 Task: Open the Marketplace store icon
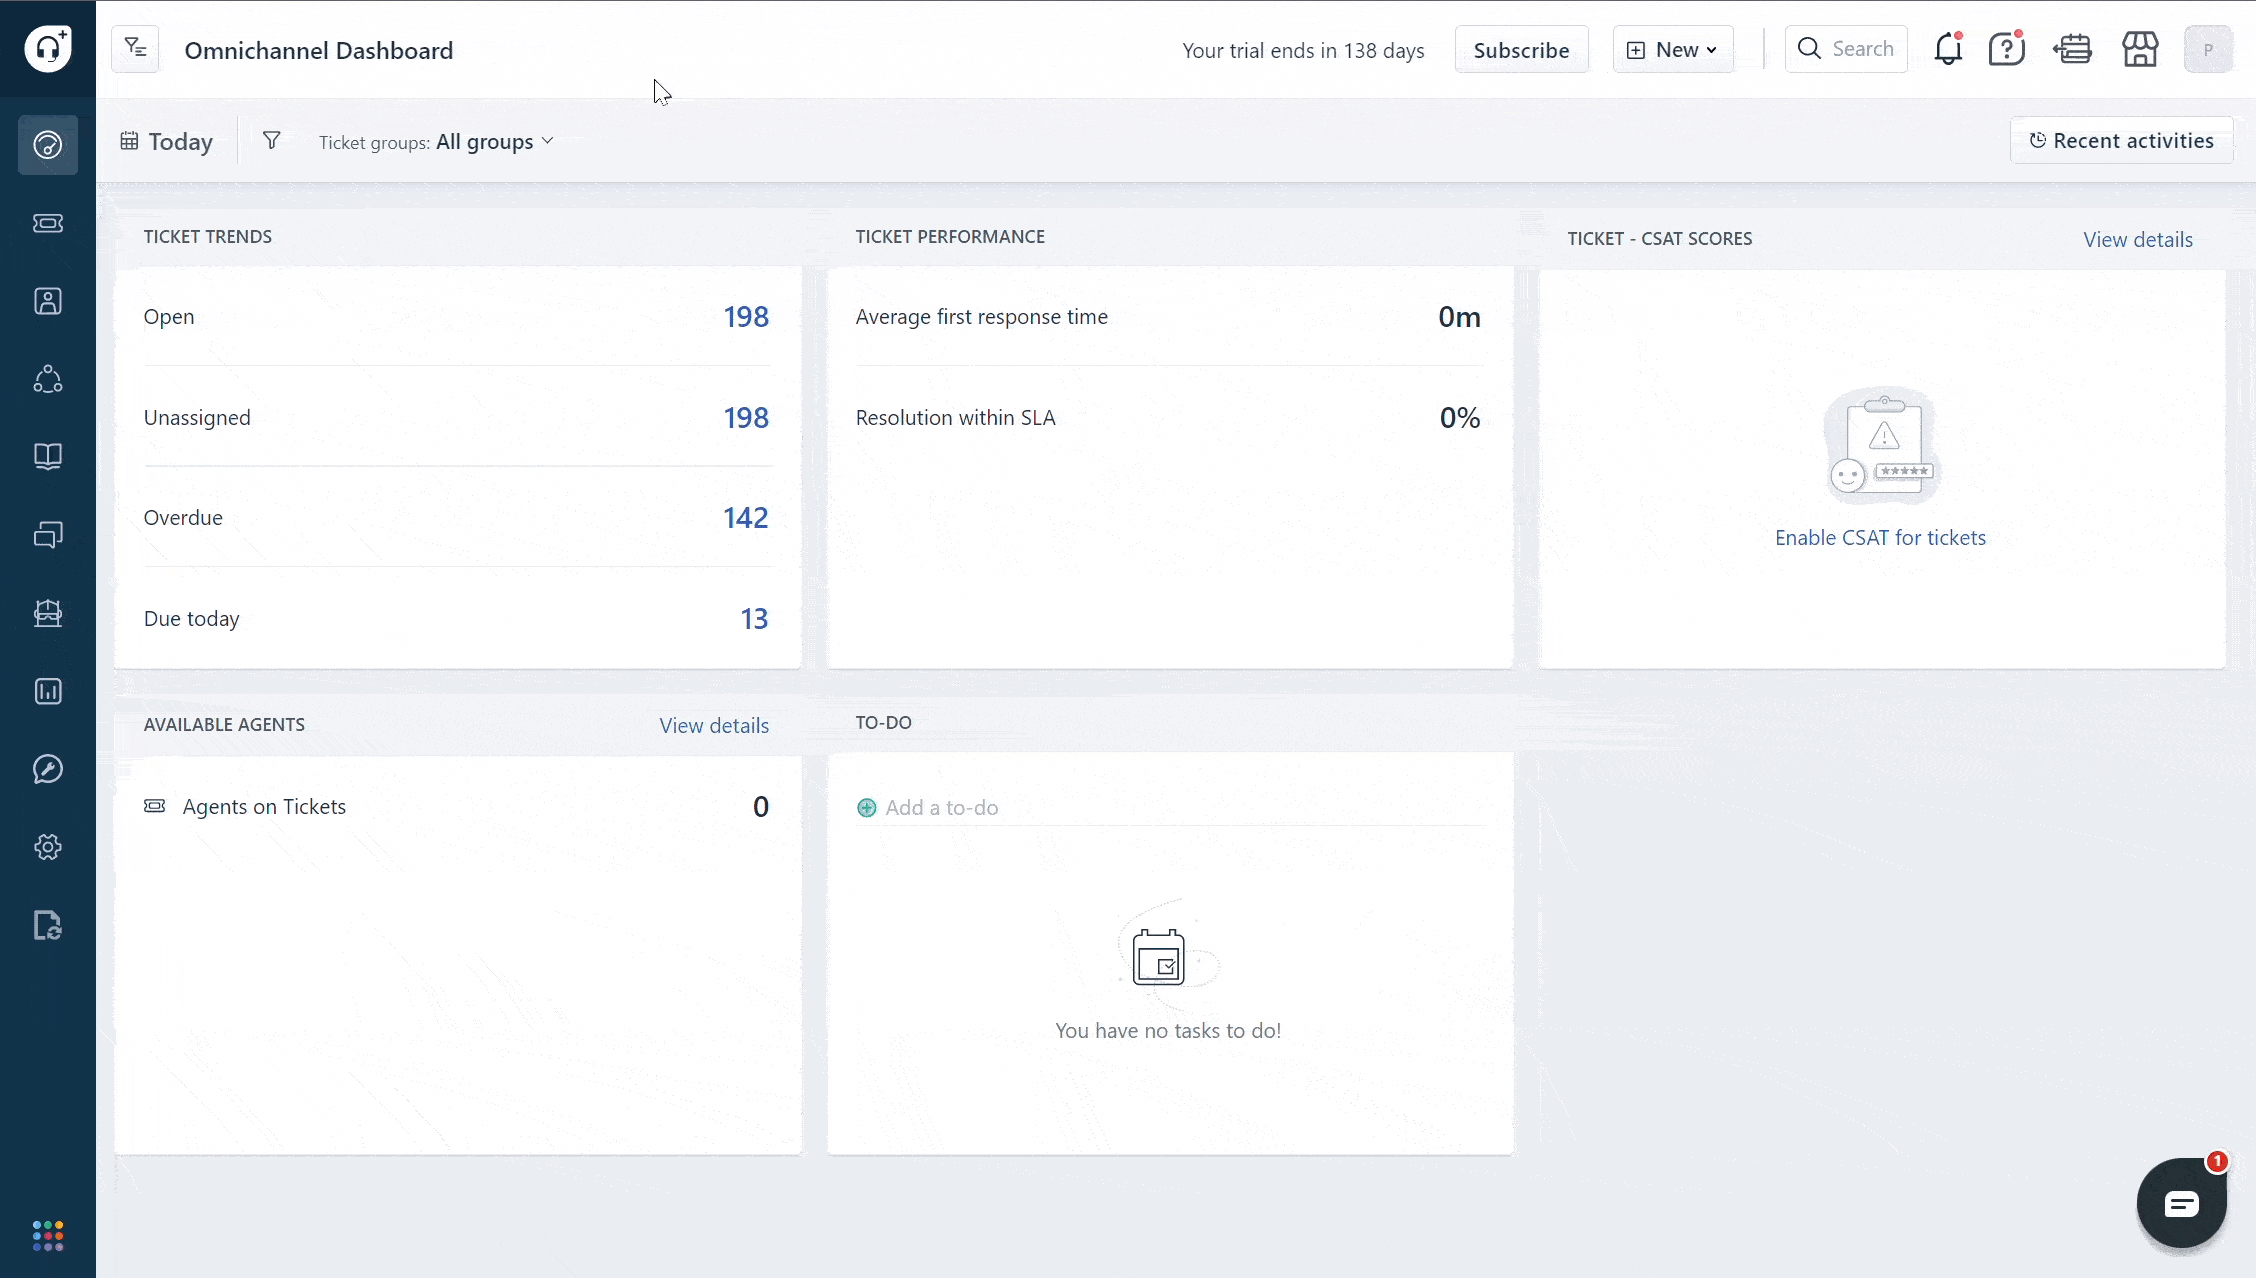2140,49
